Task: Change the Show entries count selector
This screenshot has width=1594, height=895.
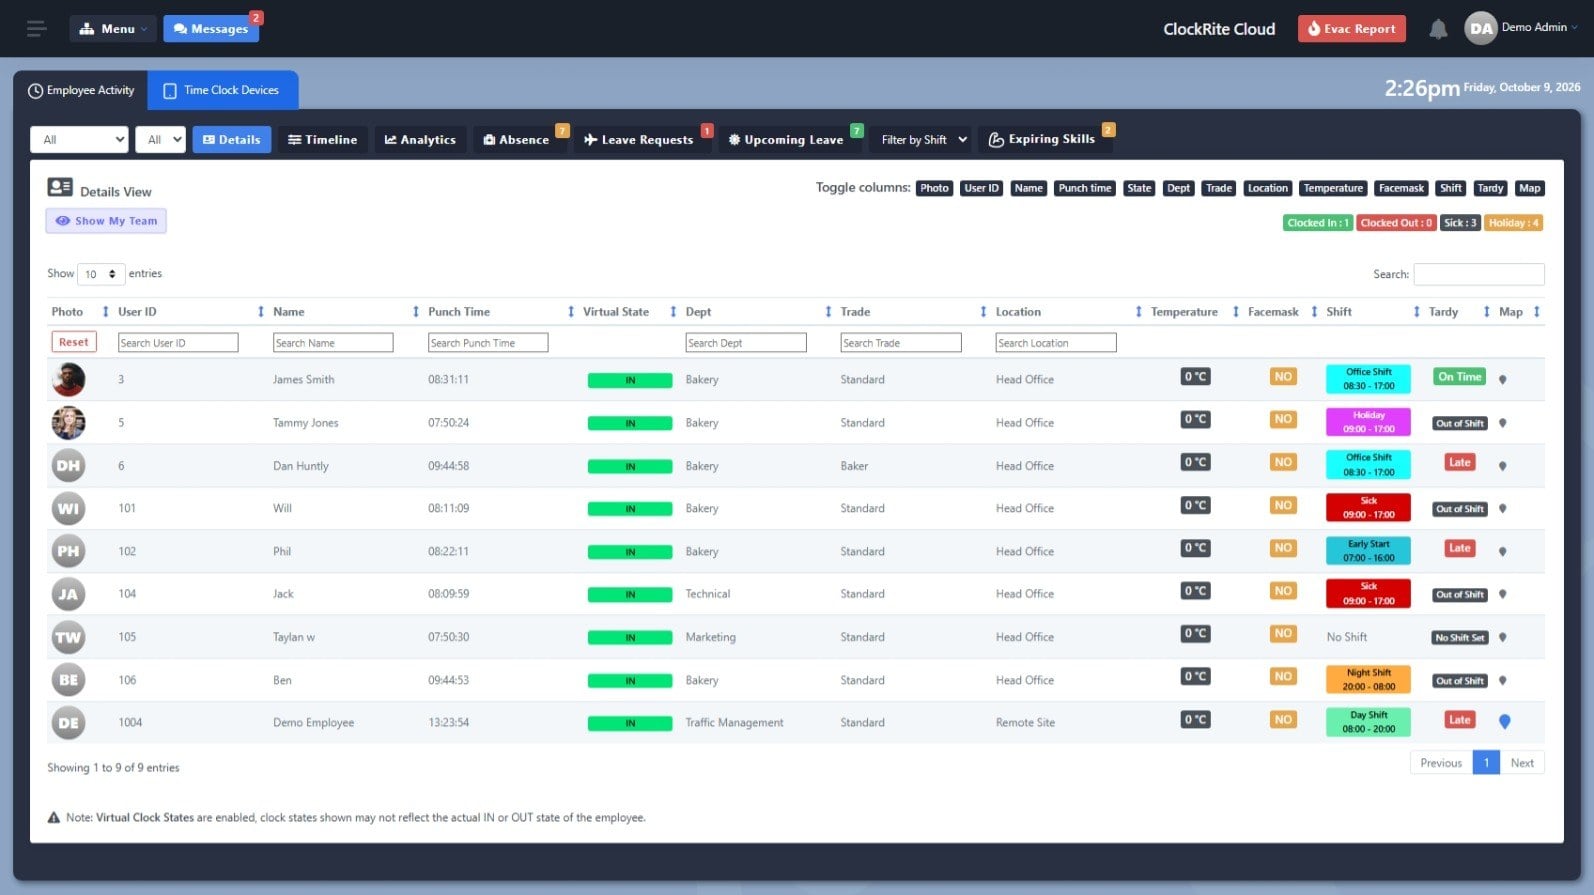Action: coord(100,274)
